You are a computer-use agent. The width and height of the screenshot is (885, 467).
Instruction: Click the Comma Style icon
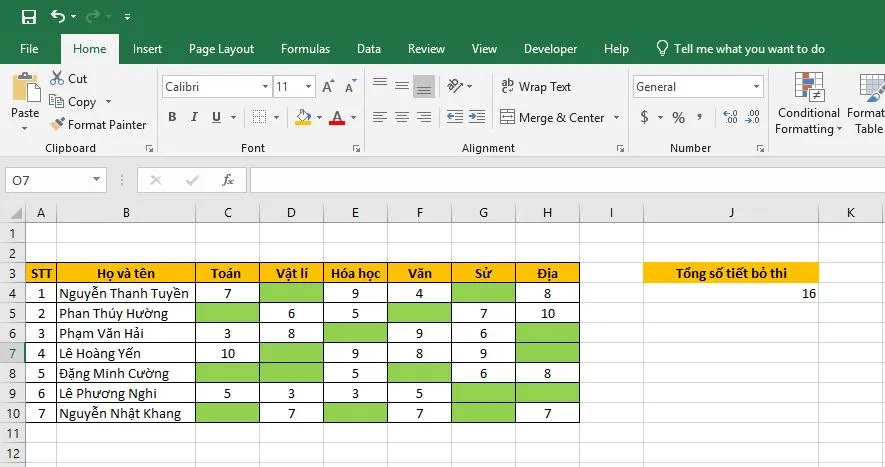tap(700, 116)
